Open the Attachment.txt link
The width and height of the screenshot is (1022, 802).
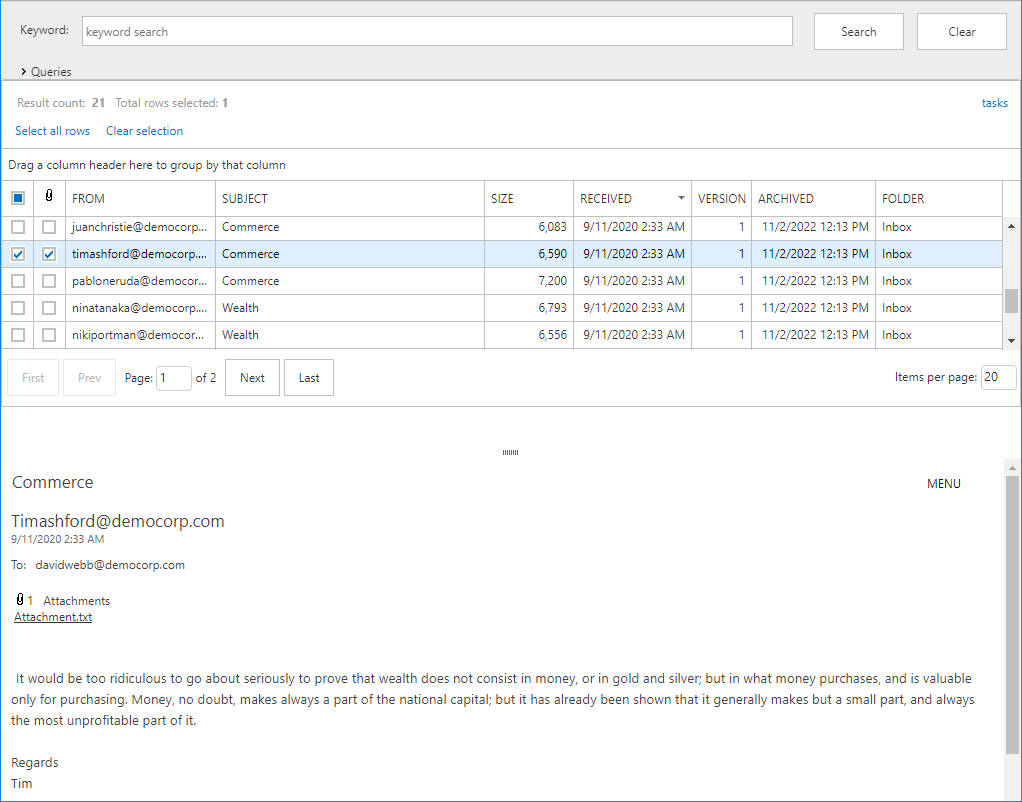(x=53, y=617)
